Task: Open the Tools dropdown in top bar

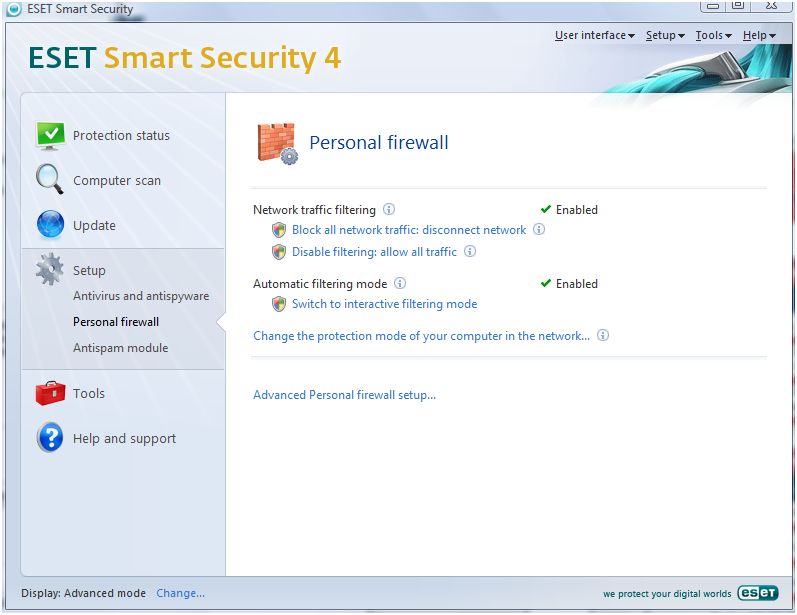Action: (713, 36)
